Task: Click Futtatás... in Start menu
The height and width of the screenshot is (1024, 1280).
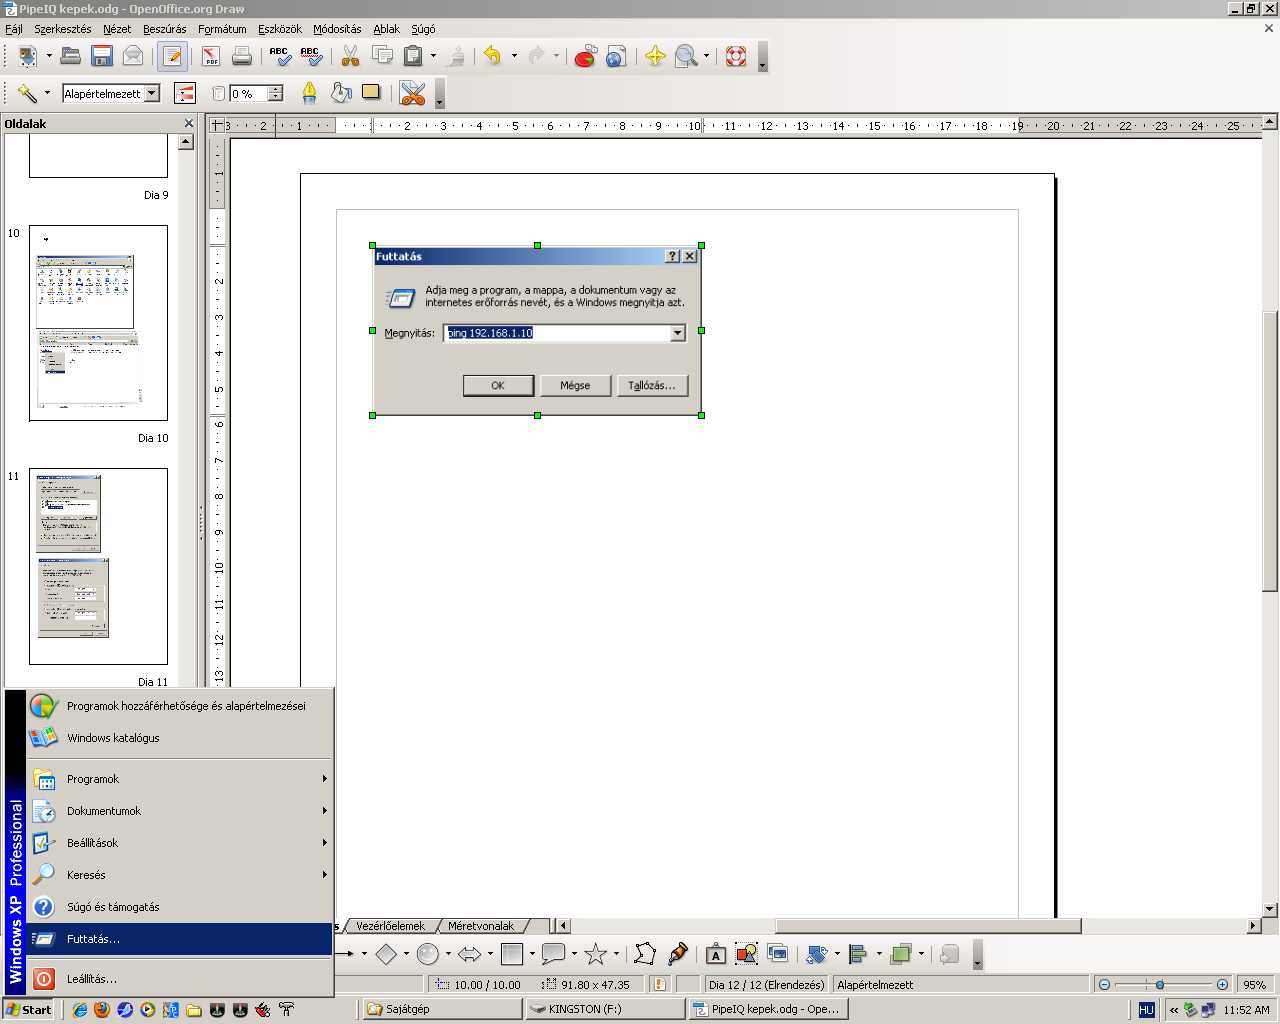Action: point(180,939)
